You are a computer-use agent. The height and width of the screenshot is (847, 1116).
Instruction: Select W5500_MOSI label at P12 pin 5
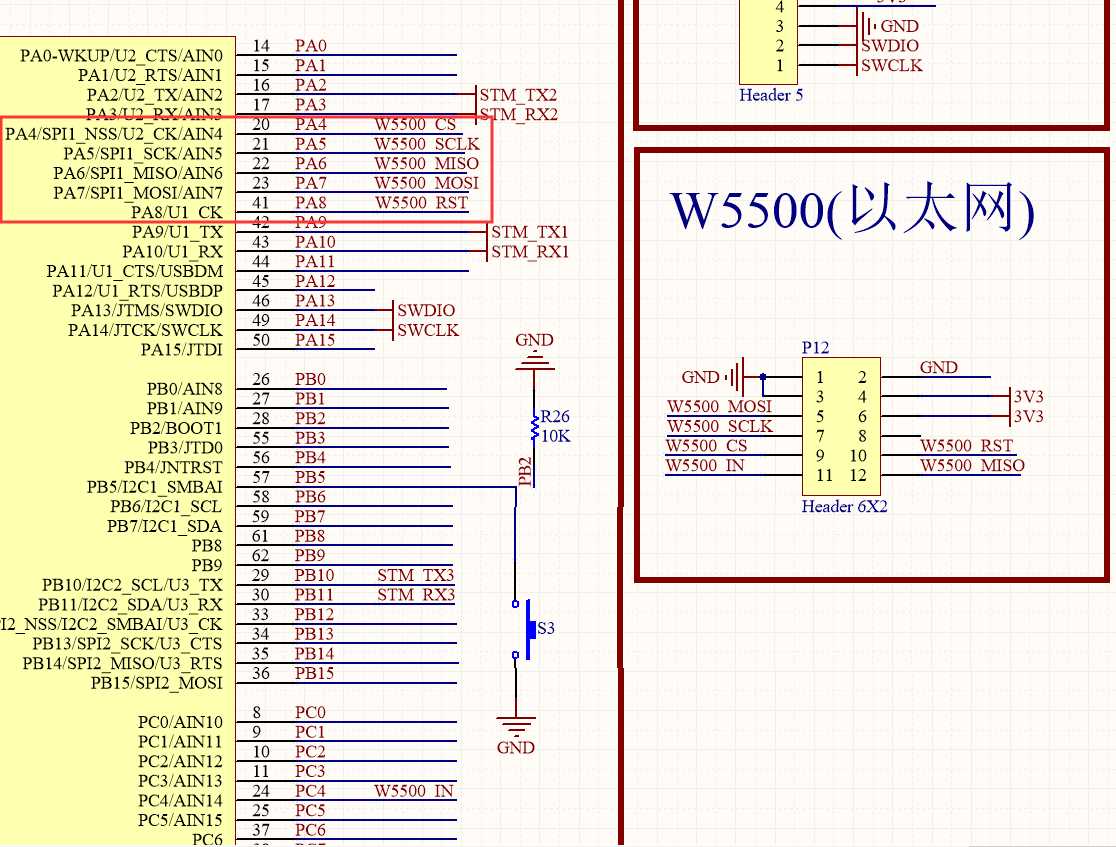(719, 406)
